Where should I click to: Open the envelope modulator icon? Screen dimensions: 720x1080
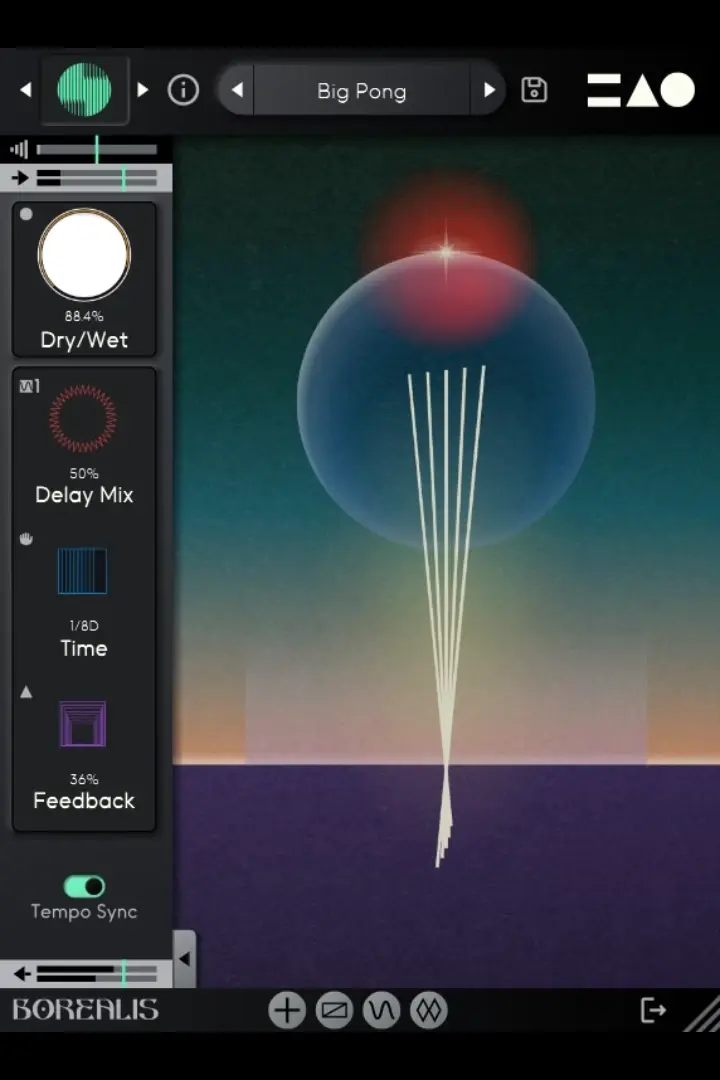coord(334,1010)
